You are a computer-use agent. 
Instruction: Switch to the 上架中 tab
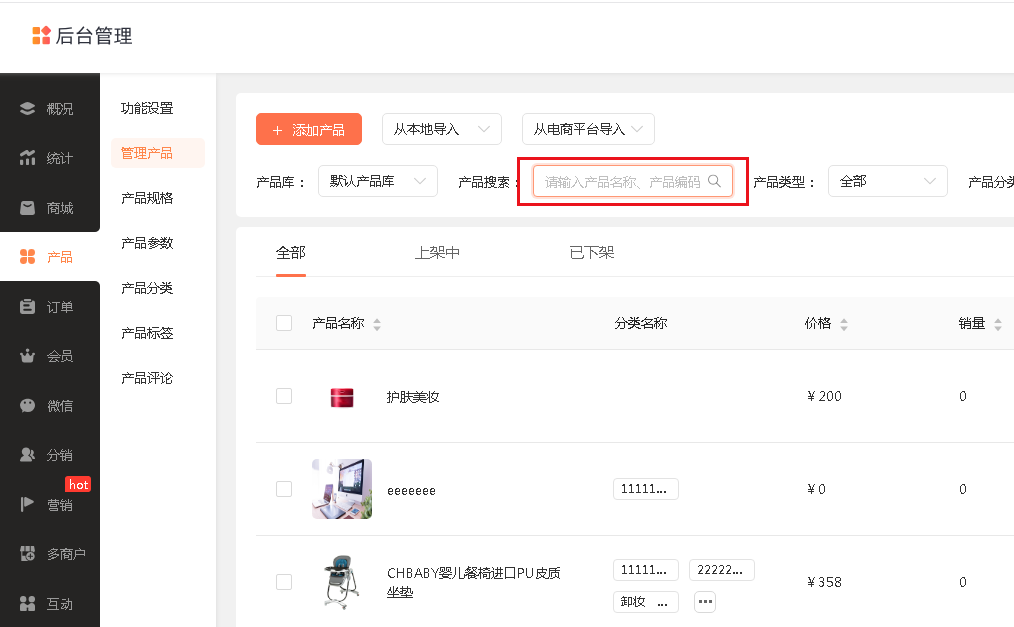(437, 253)
